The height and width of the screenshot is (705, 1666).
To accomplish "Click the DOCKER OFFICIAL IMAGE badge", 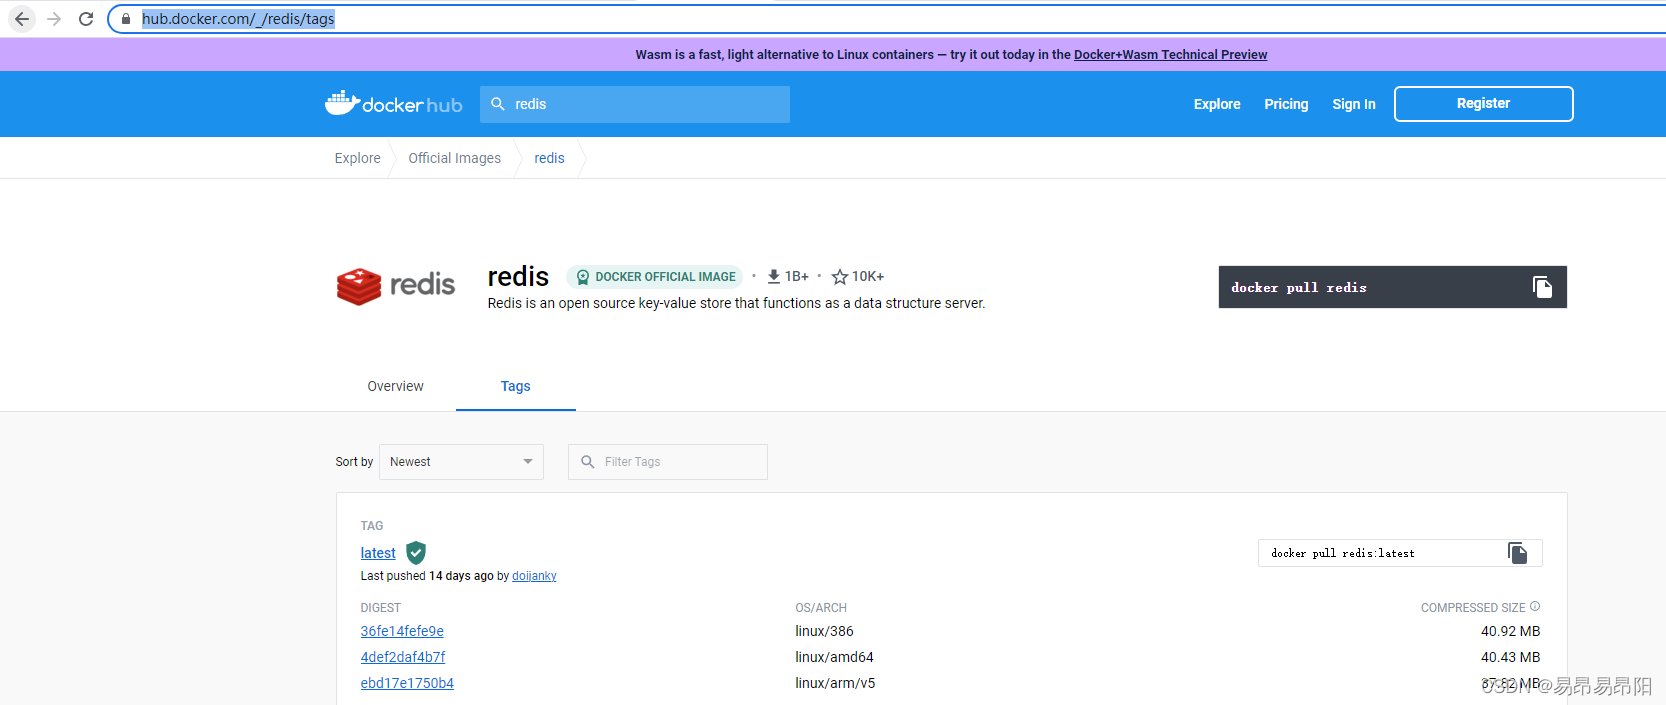I will point(655,277).
